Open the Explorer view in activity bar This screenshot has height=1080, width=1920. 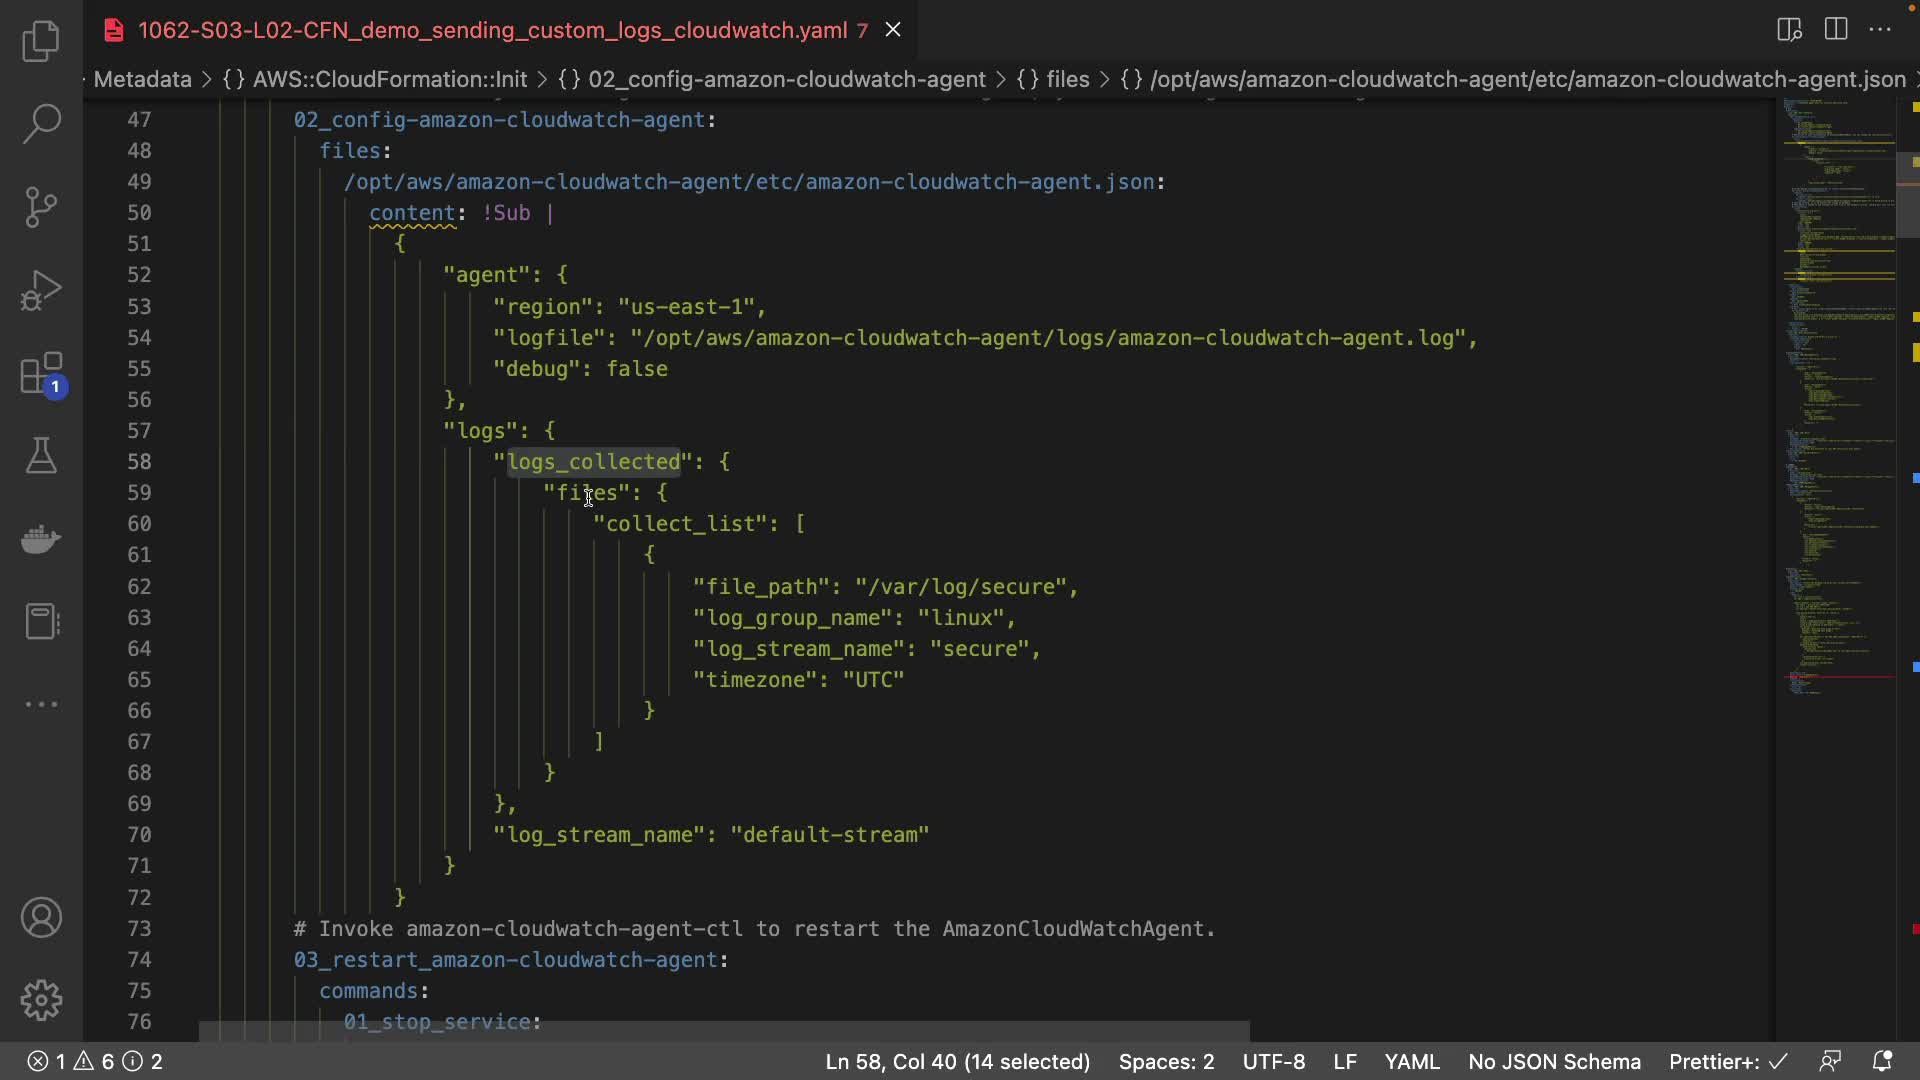(x=41, y=42)
